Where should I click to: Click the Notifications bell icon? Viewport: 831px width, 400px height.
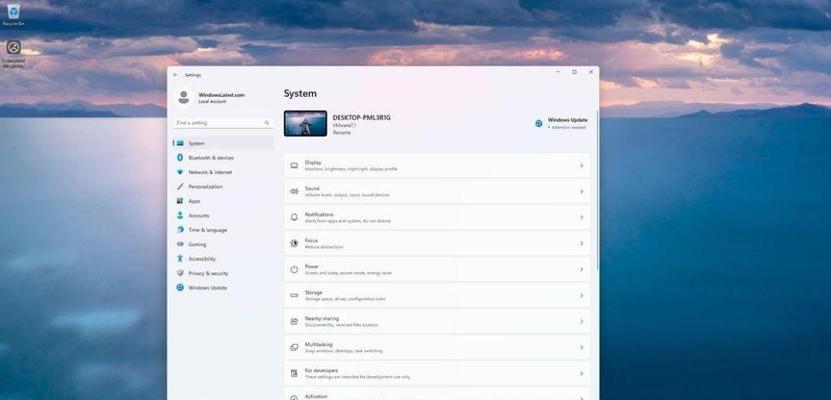coord(294,217)
